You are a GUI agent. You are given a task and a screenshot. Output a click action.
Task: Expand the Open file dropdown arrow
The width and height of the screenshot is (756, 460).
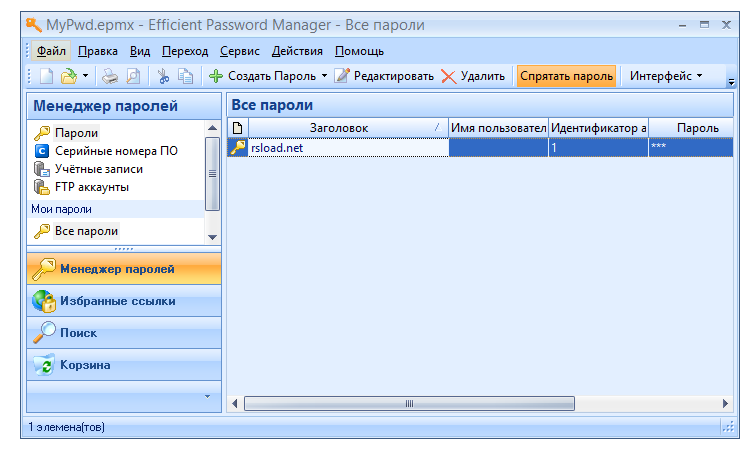click(x=85, y=76)
